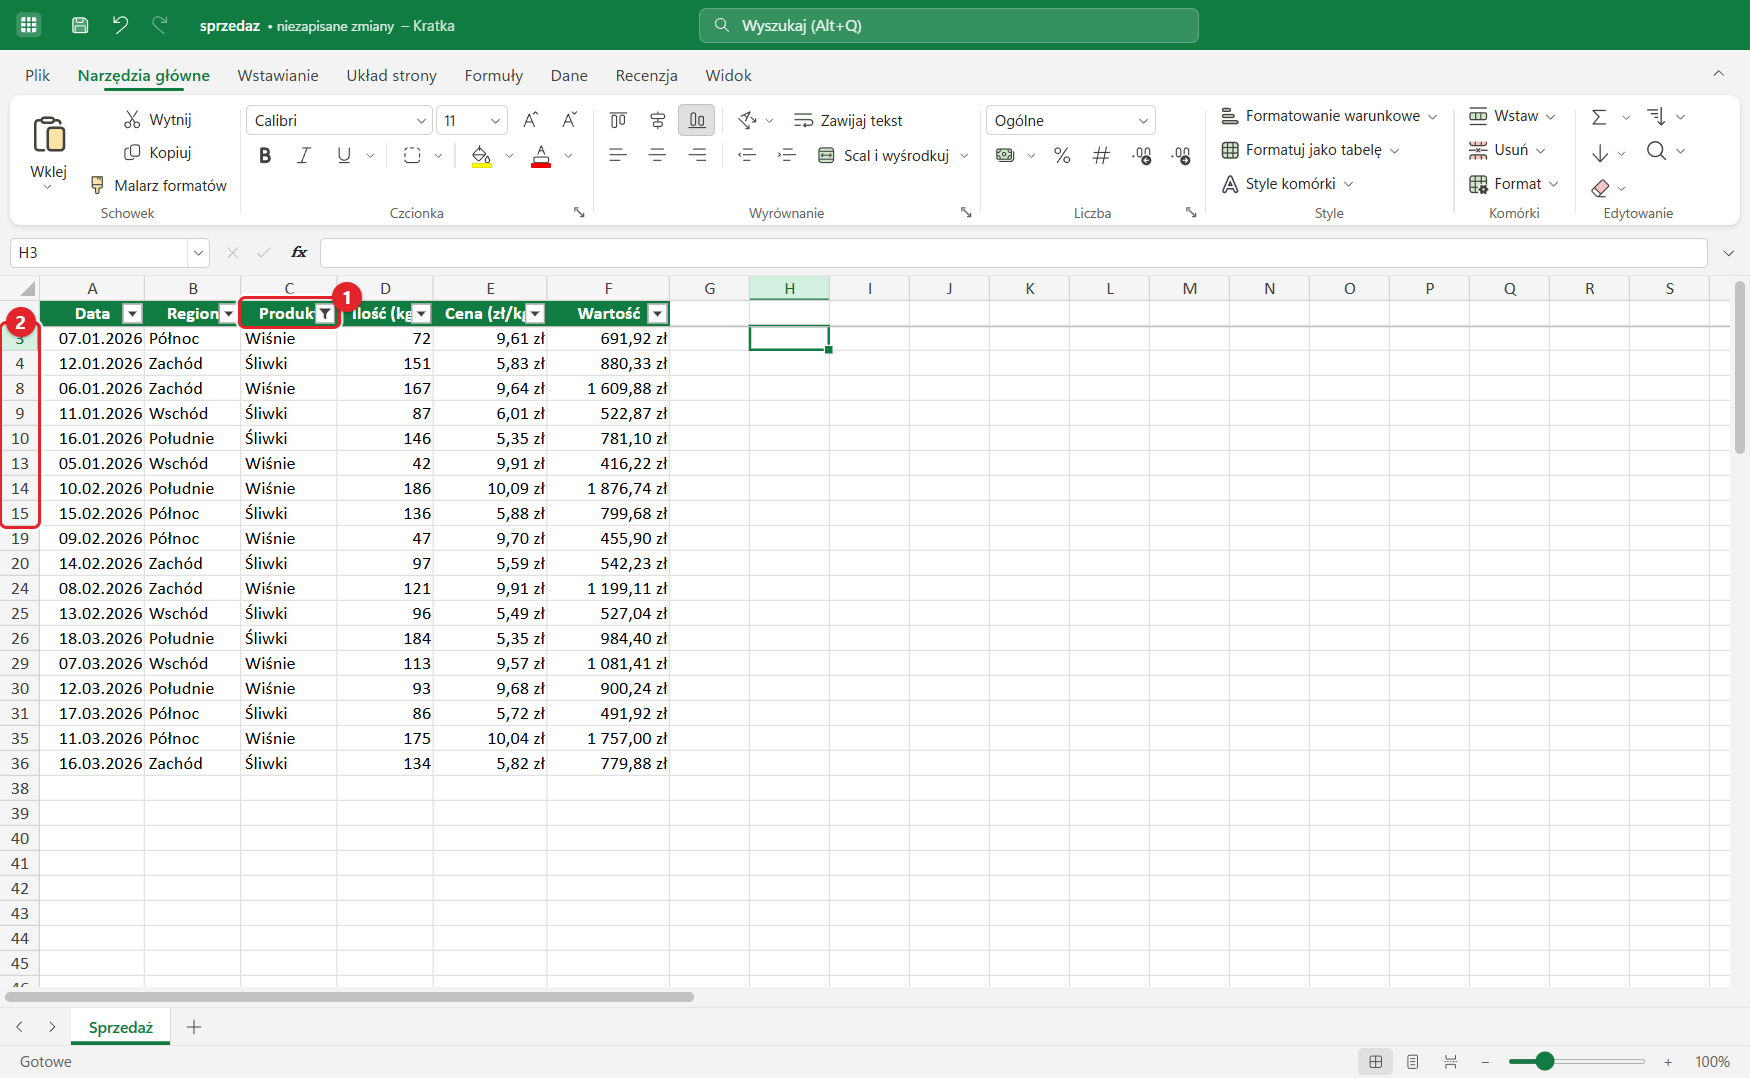Toggle Bold formatting

pos(265,155)
